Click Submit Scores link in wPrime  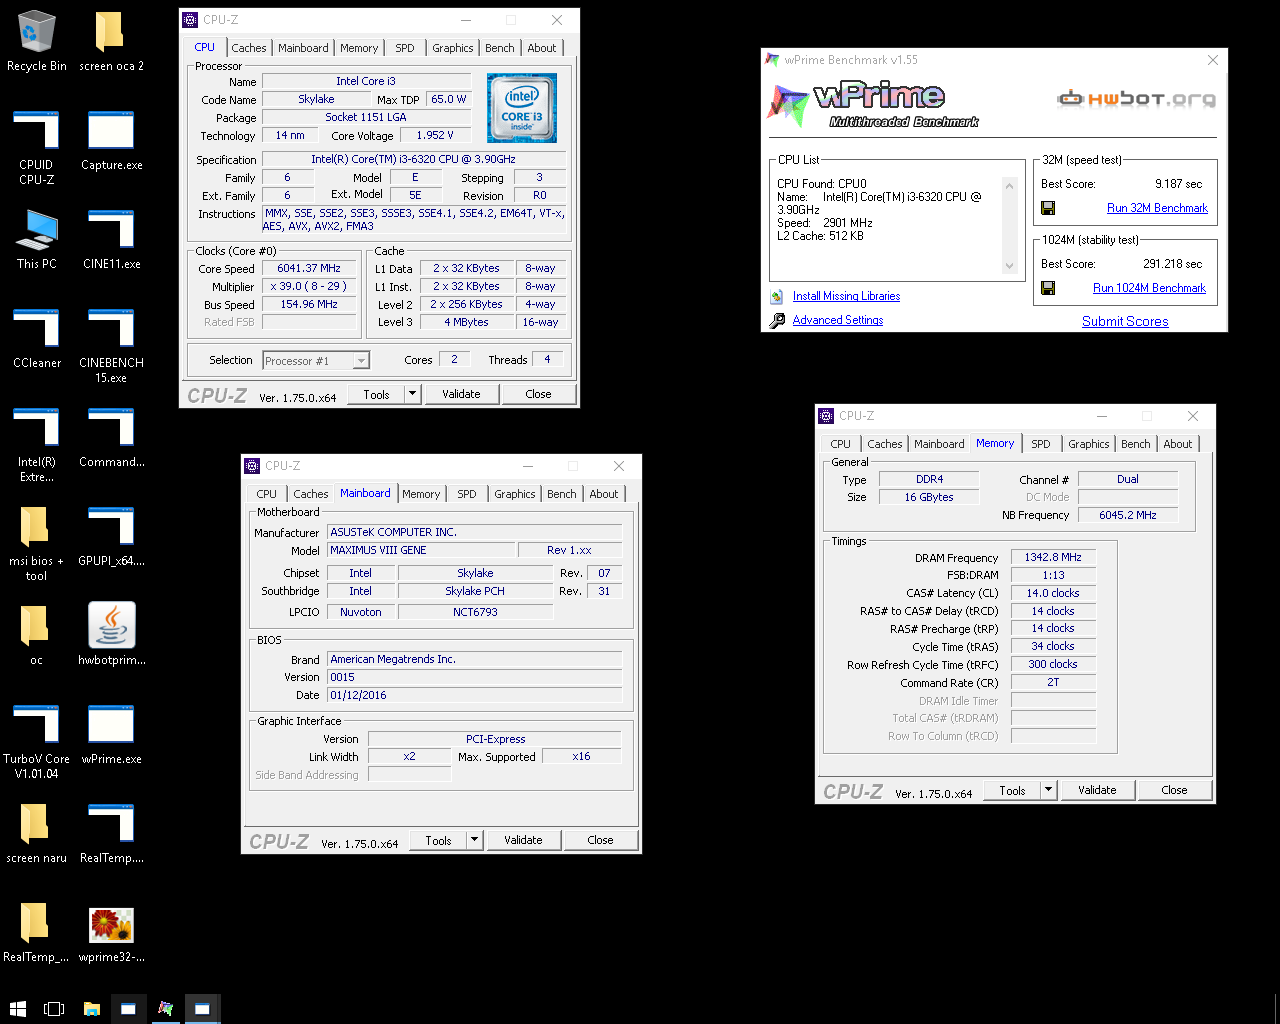(1125, 322)
